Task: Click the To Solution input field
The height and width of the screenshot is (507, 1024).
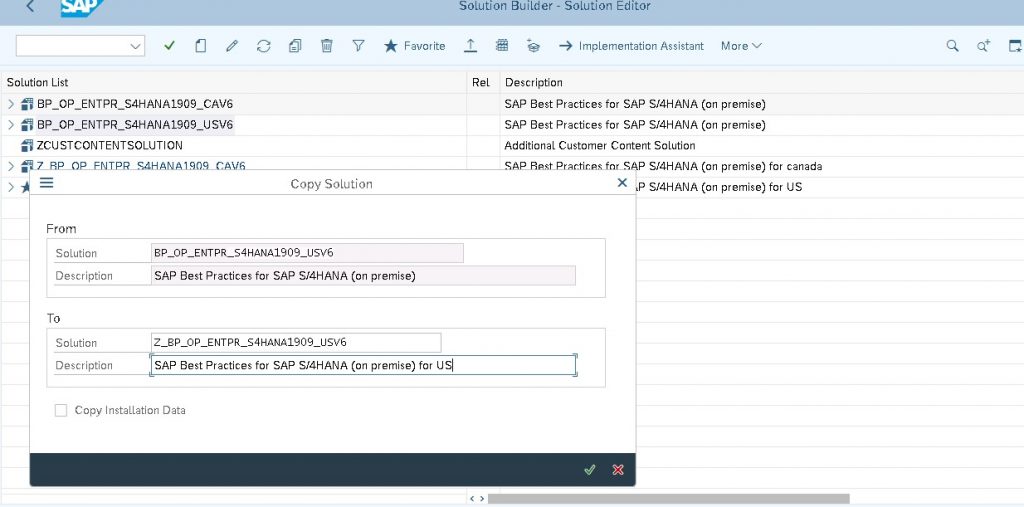Action: 296,342
